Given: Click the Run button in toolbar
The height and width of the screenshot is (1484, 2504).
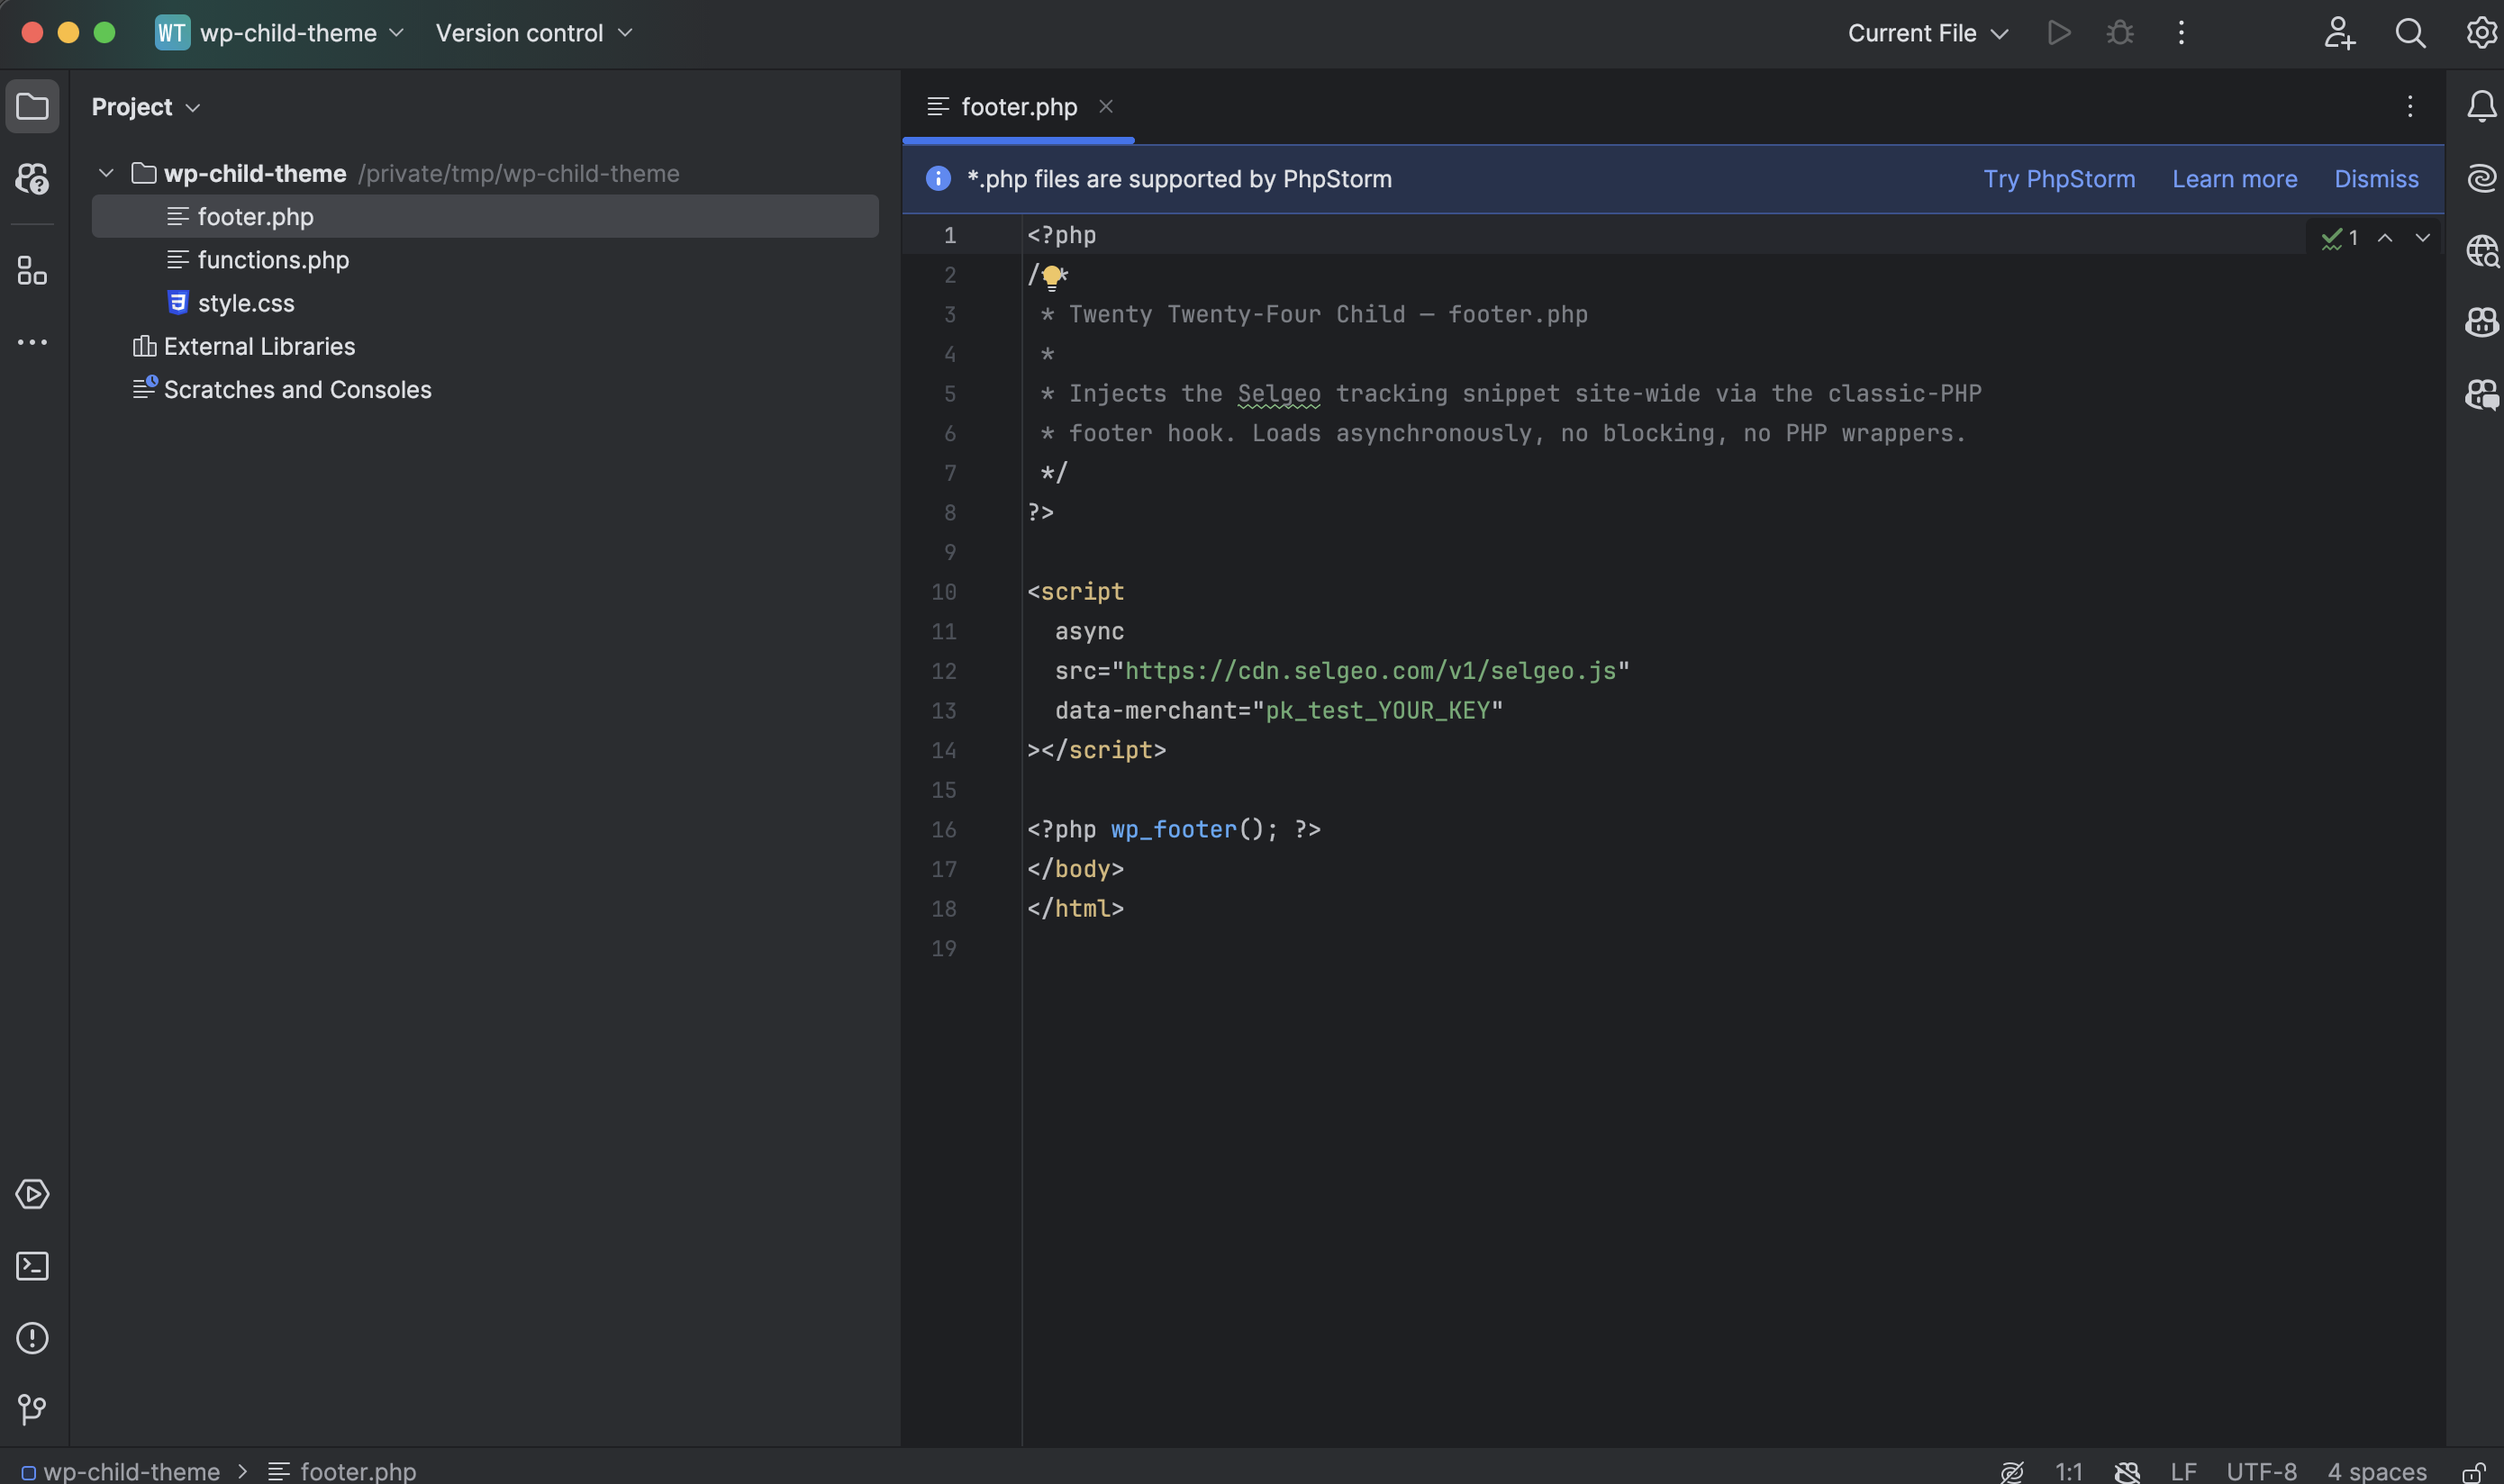Looking at the screenshot, I should pos(2058,33).
